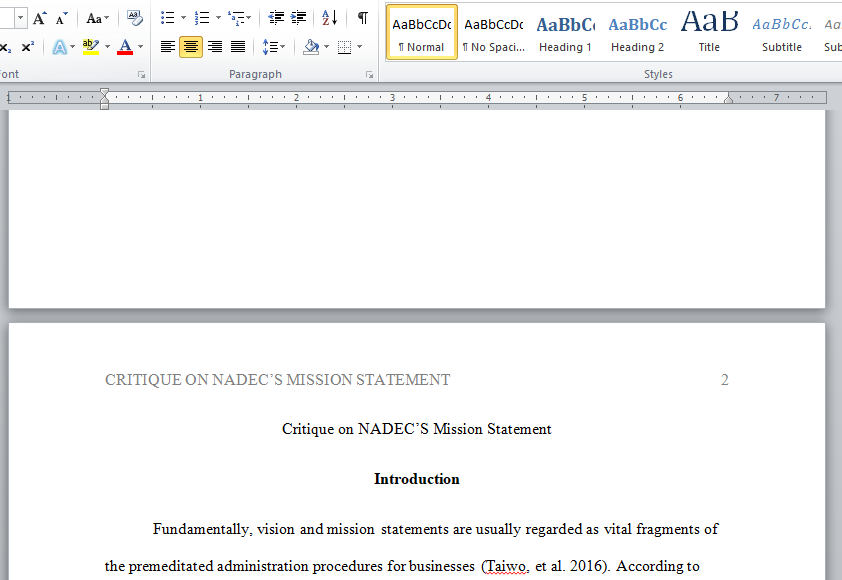Expand the multilevel list dropdown arrow
Viewport: 842px width, 580px height.
(249, 18)
